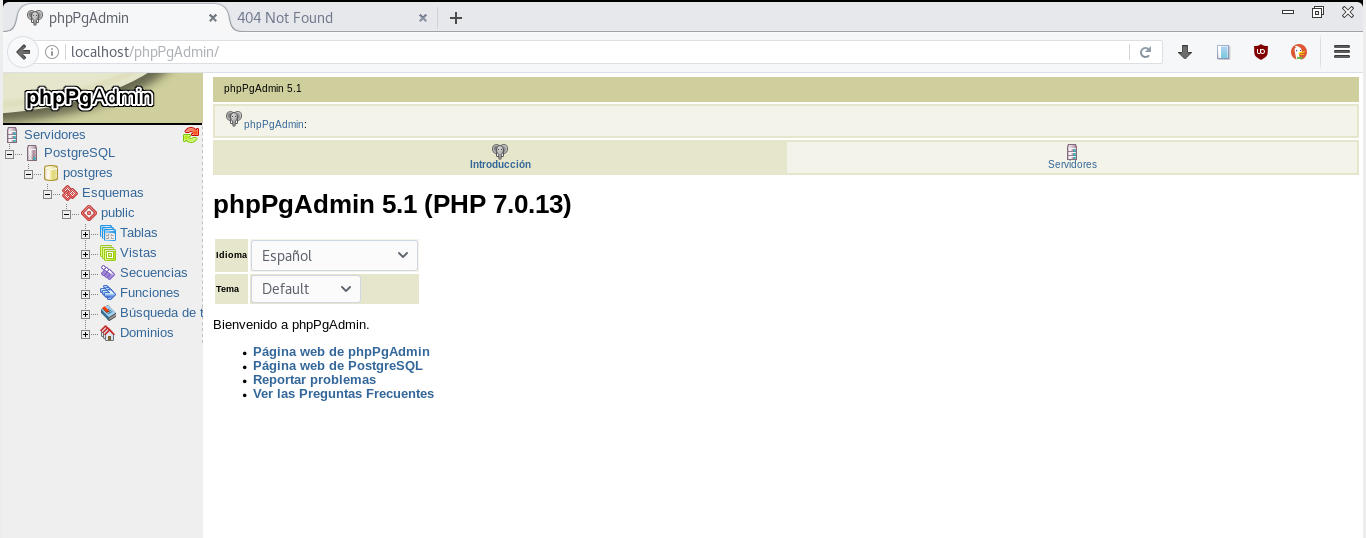This screenshot has height=538, width=1366.
Task: Click the Dominios house icon
Action: 108,333
